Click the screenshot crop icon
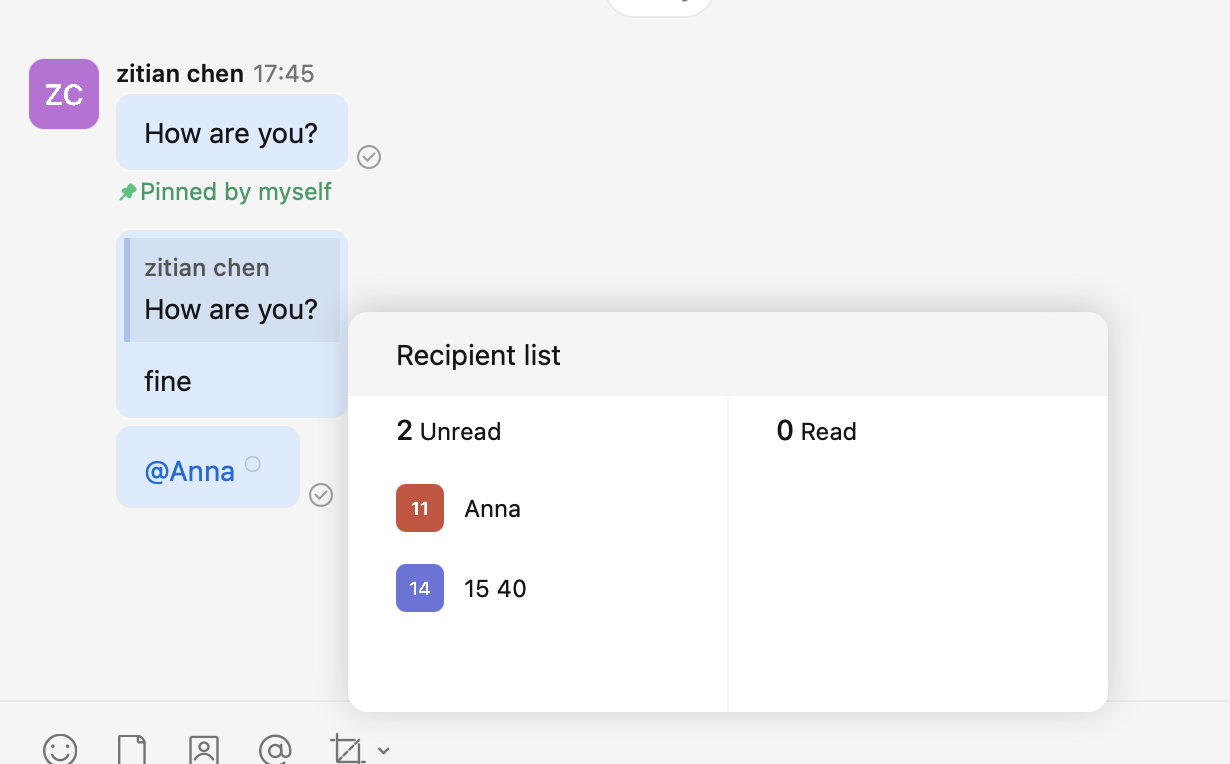This screenshot has width=1230, height=764. tap(347, 750)
